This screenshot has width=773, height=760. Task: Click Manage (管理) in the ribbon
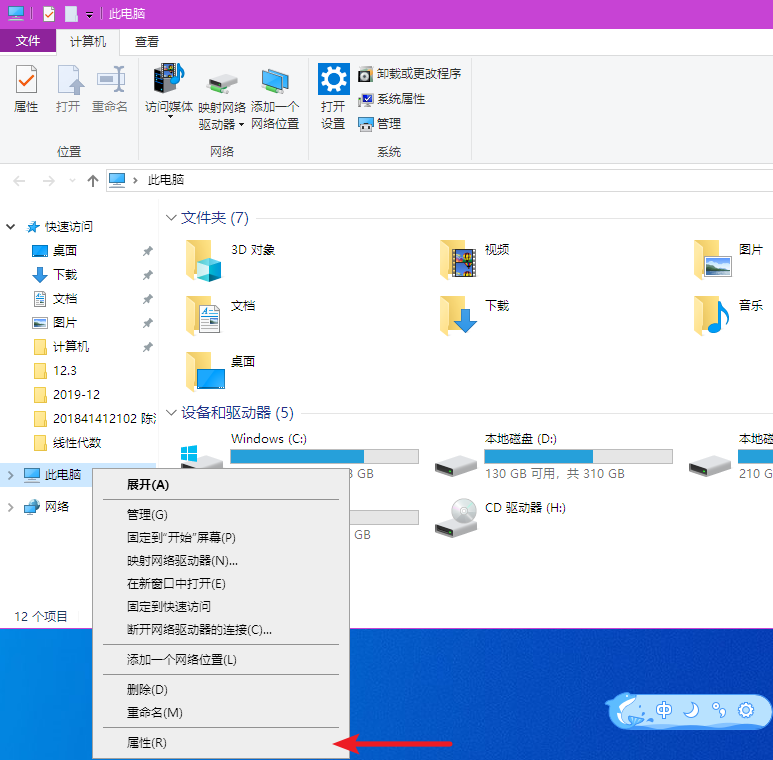coord(379,124)
